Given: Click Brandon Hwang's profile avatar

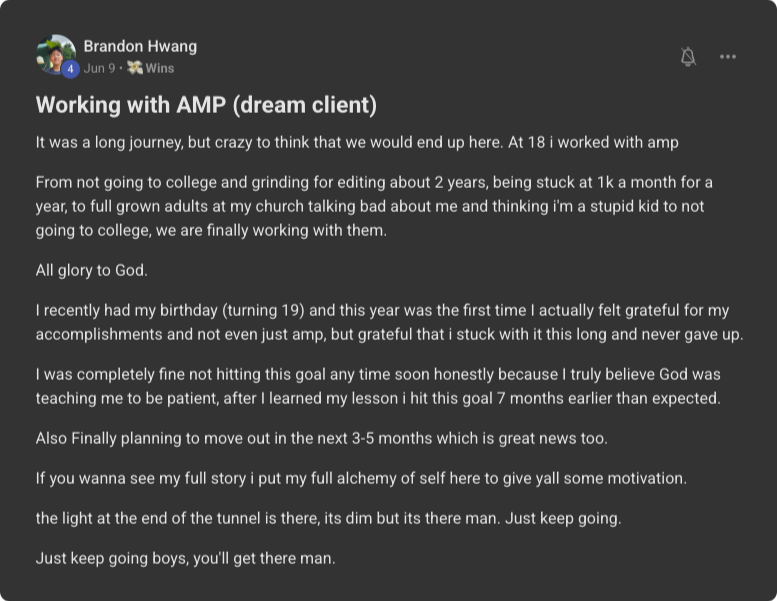Looking at the screenshot, I should 55,54.
